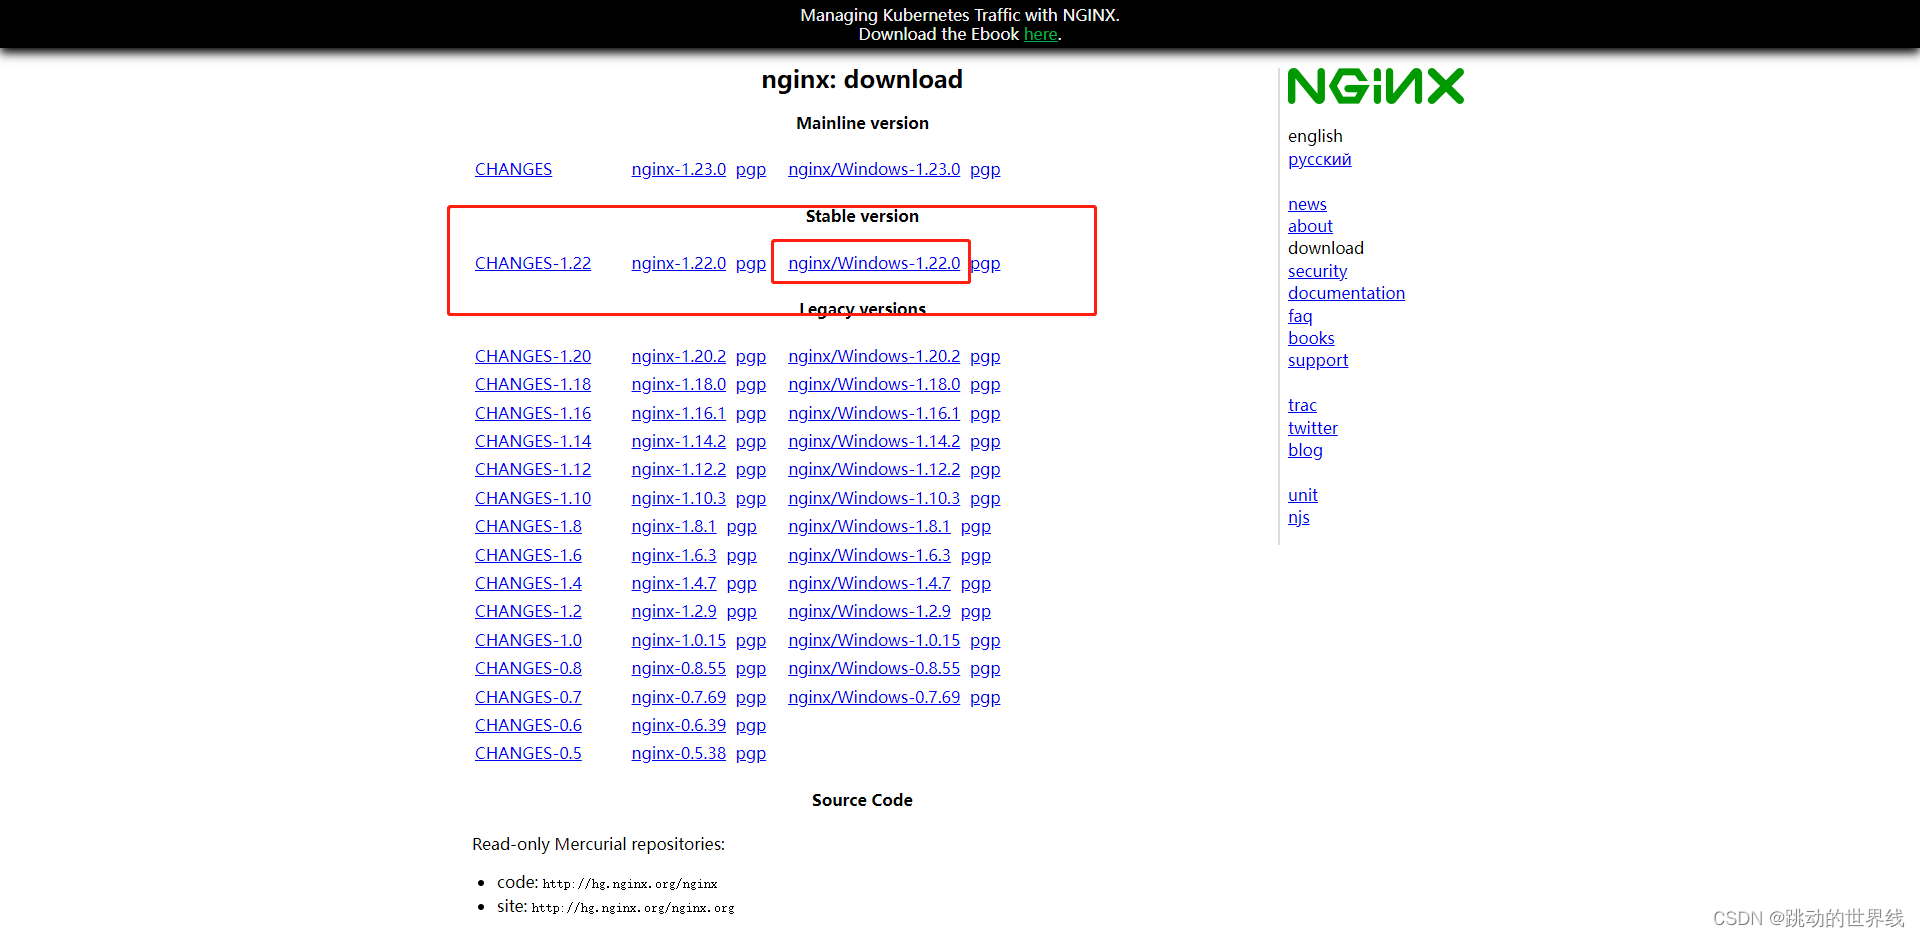The image size is (1920, 937).
Task: Open the Ebook 'here' link in banner
Action: coord(1040,34)
